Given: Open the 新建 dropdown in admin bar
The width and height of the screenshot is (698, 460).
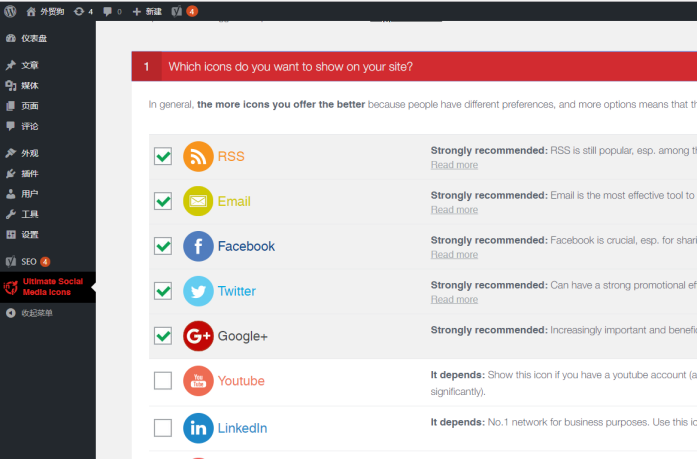Looking at the screenshot, I should coord(146,11).
